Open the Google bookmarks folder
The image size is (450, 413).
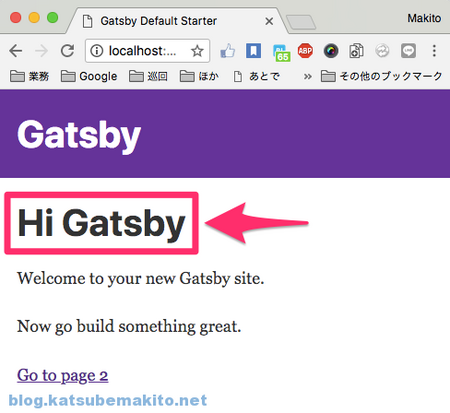(x=89, y=76)
